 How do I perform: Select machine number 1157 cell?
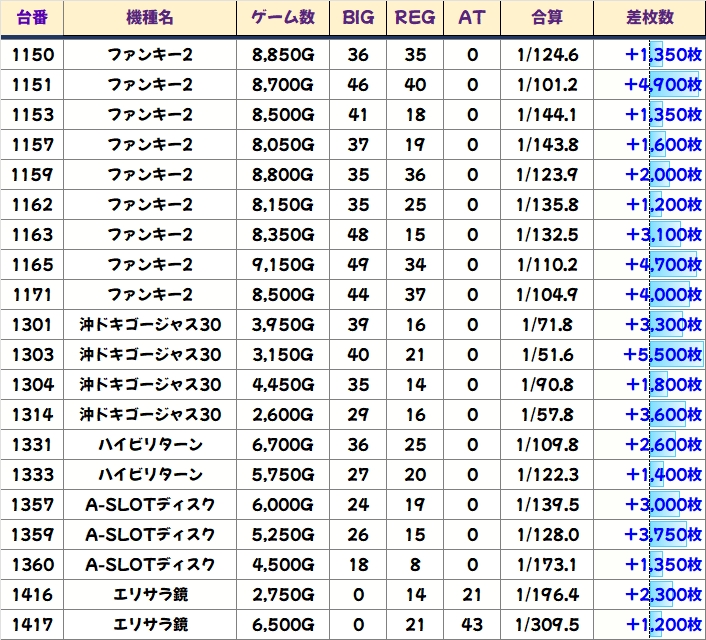point(33,145)
